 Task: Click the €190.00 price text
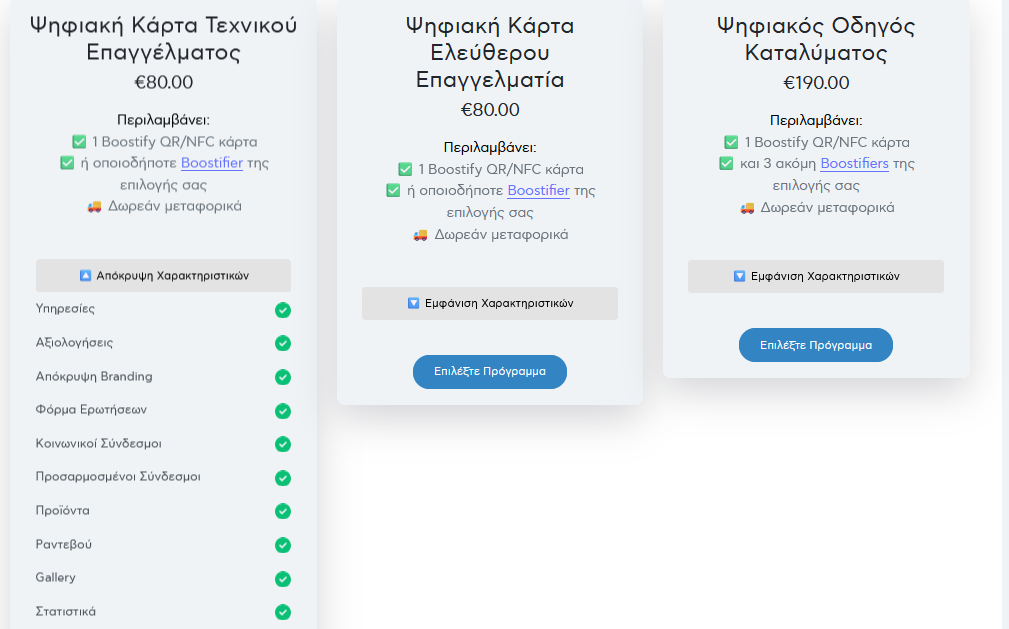tap(815, 83)
